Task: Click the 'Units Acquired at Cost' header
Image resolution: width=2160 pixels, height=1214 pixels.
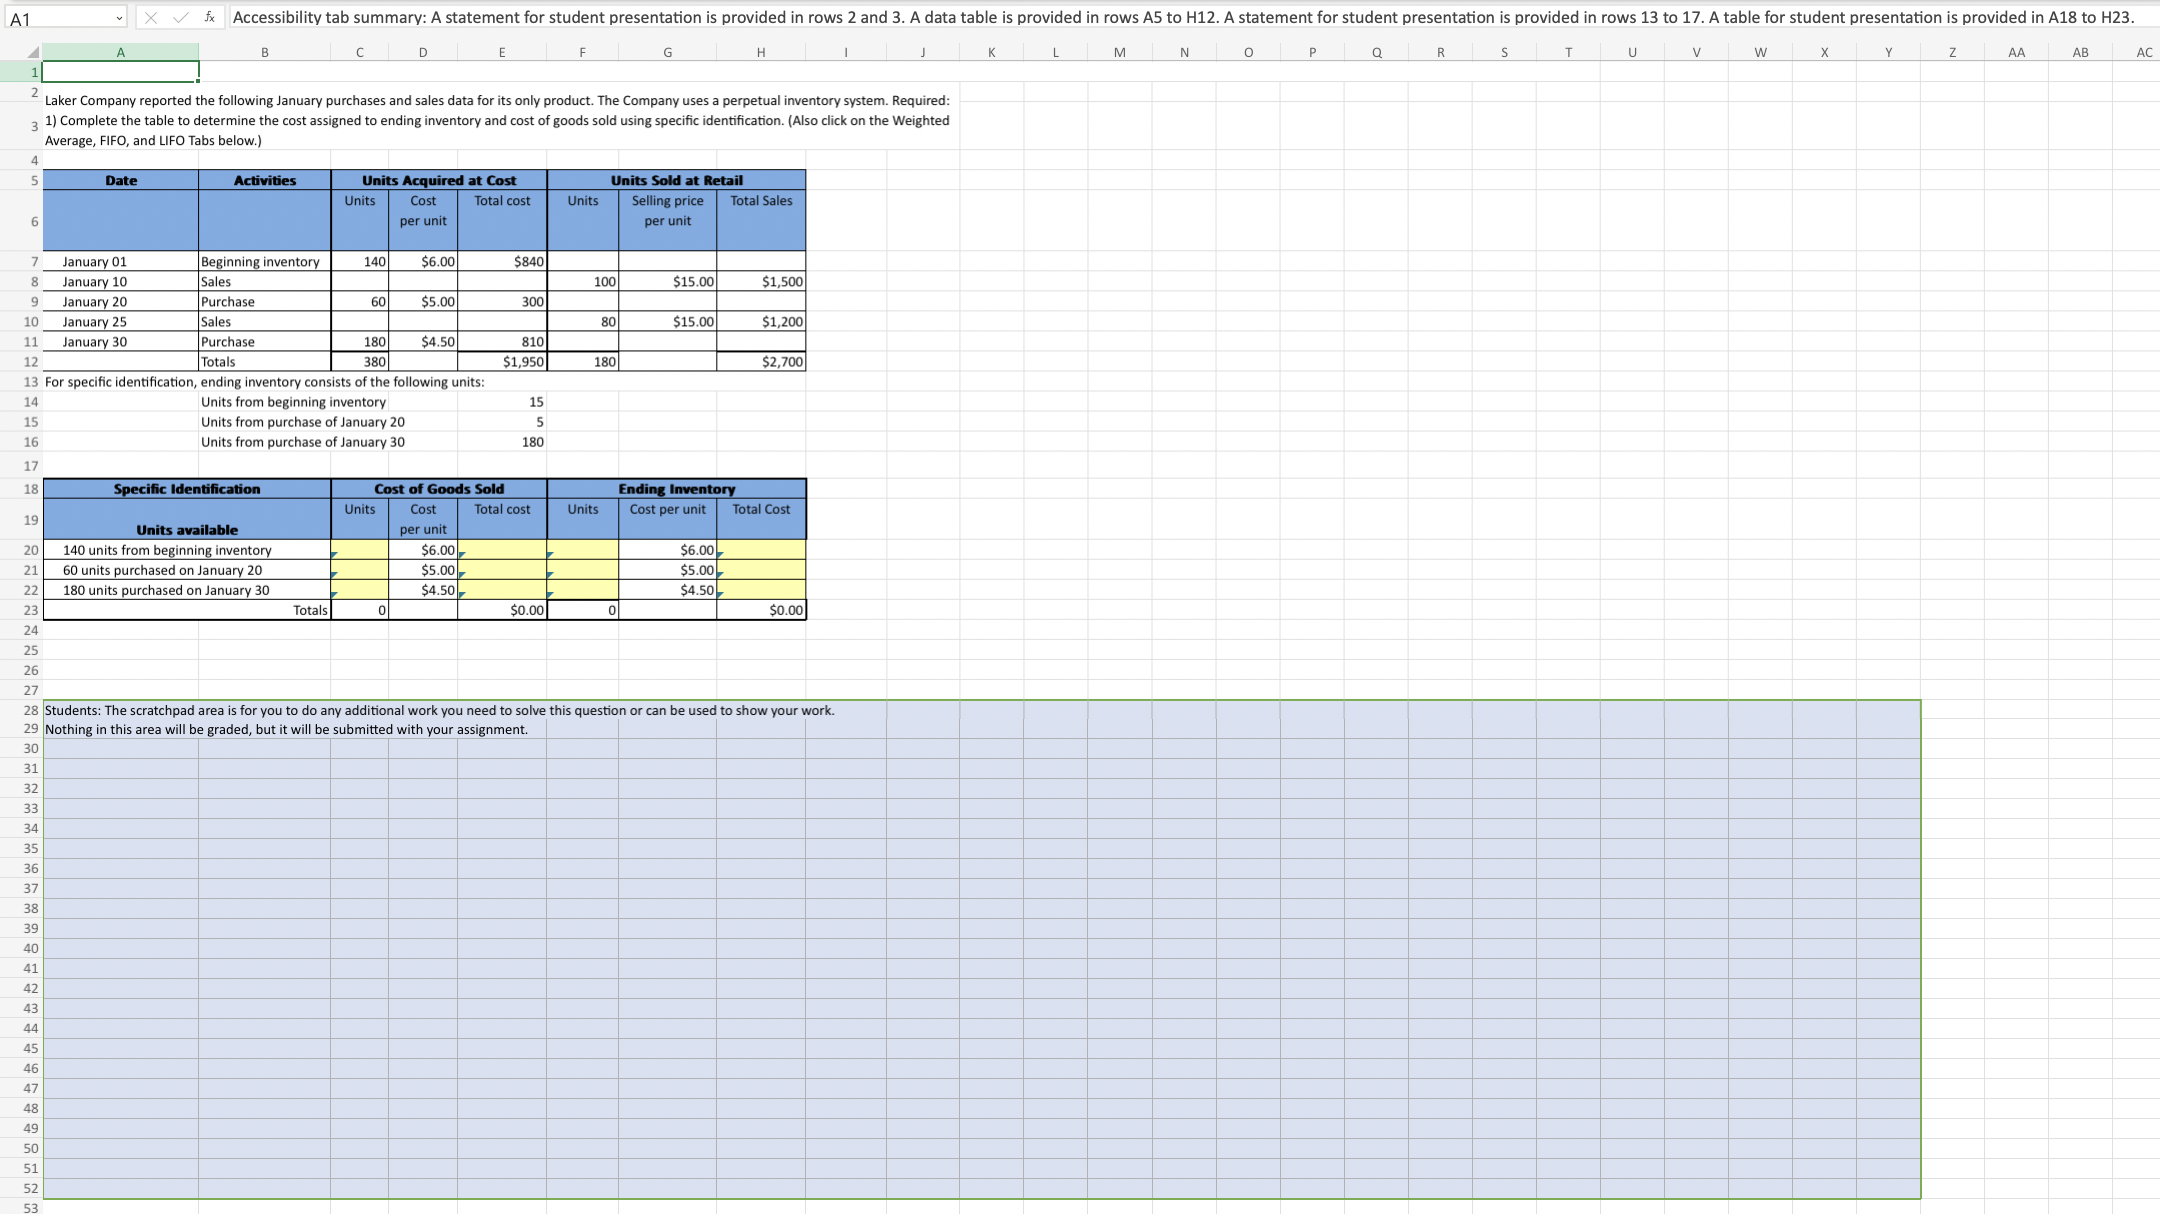Action: tap(439, 180)
